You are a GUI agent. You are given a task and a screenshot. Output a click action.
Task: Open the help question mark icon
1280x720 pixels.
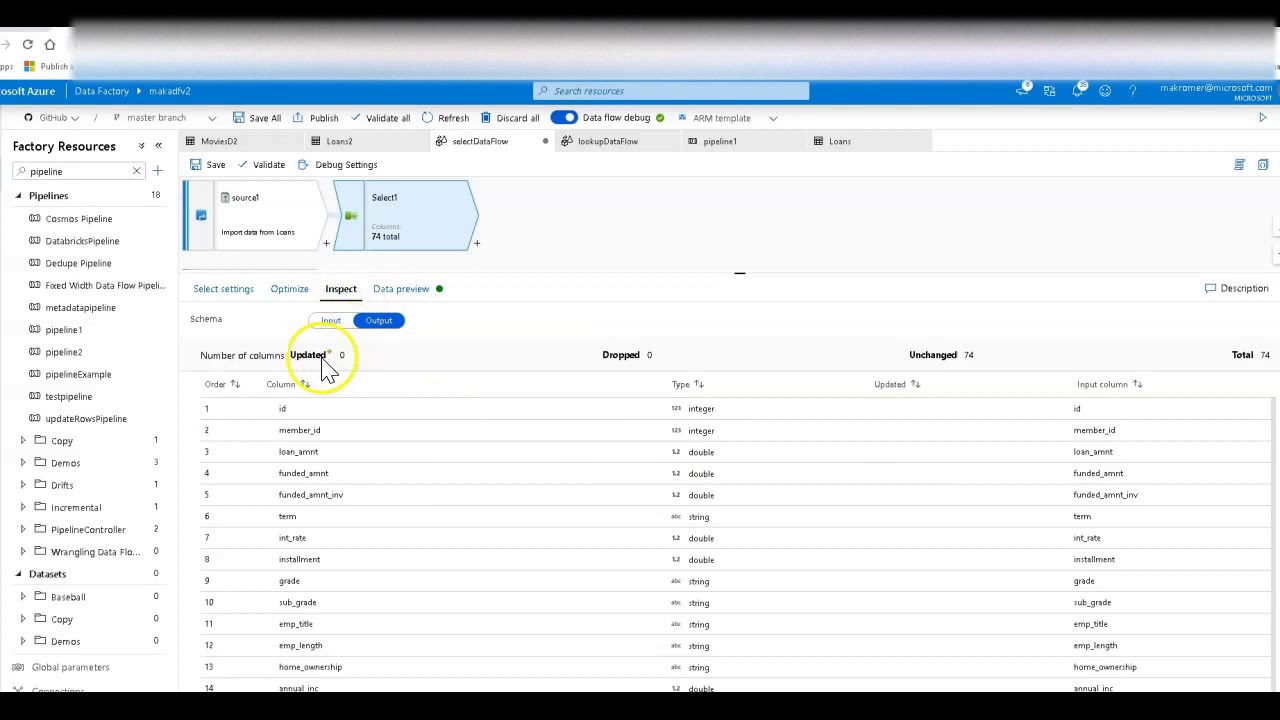[1132, 91]
